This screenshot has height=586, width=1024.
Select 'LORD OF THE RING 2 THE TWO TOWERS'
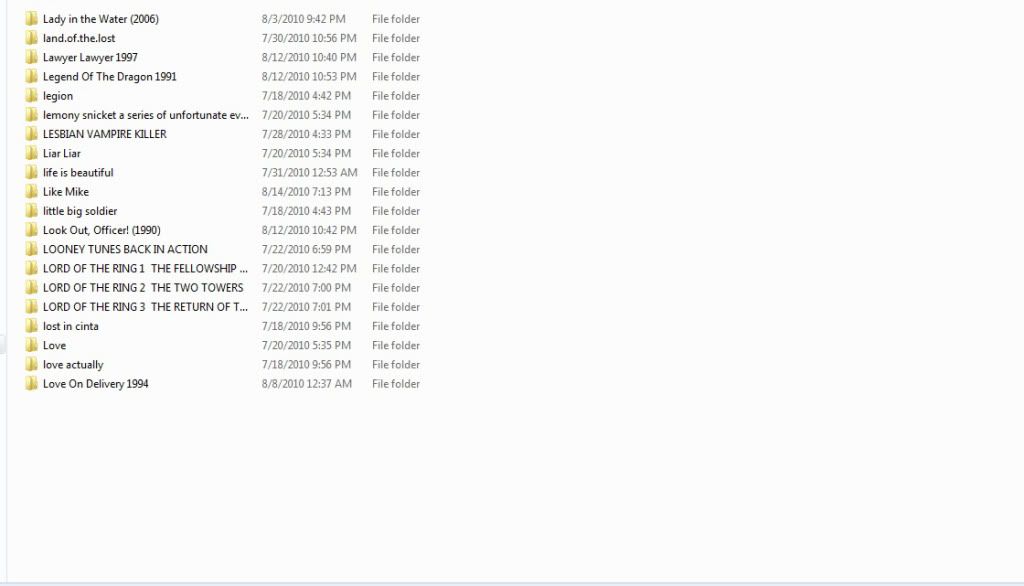click(x=143, y=287)
